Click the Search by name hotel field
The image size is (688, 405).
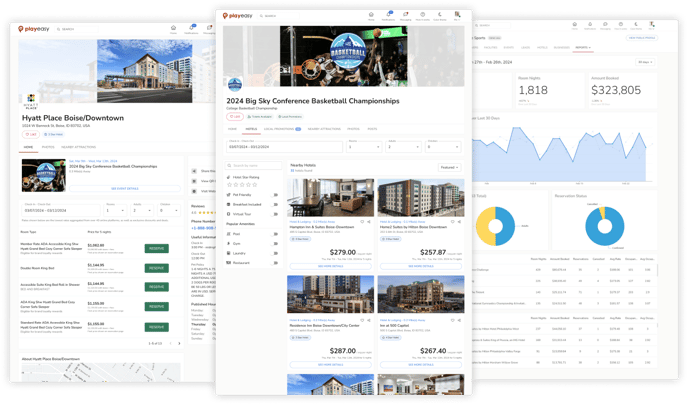pos(253,166)
